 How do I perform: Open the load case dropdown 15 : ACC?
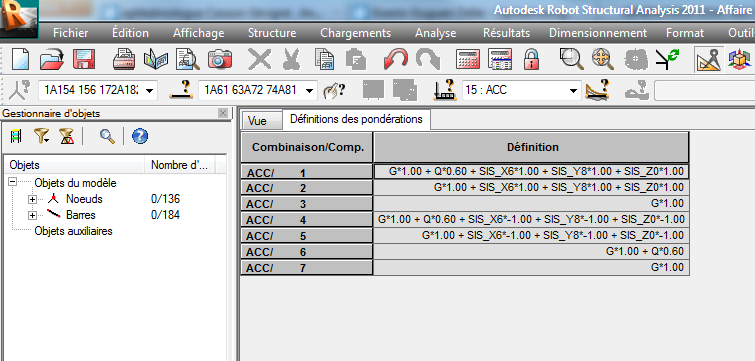(573, 90)
